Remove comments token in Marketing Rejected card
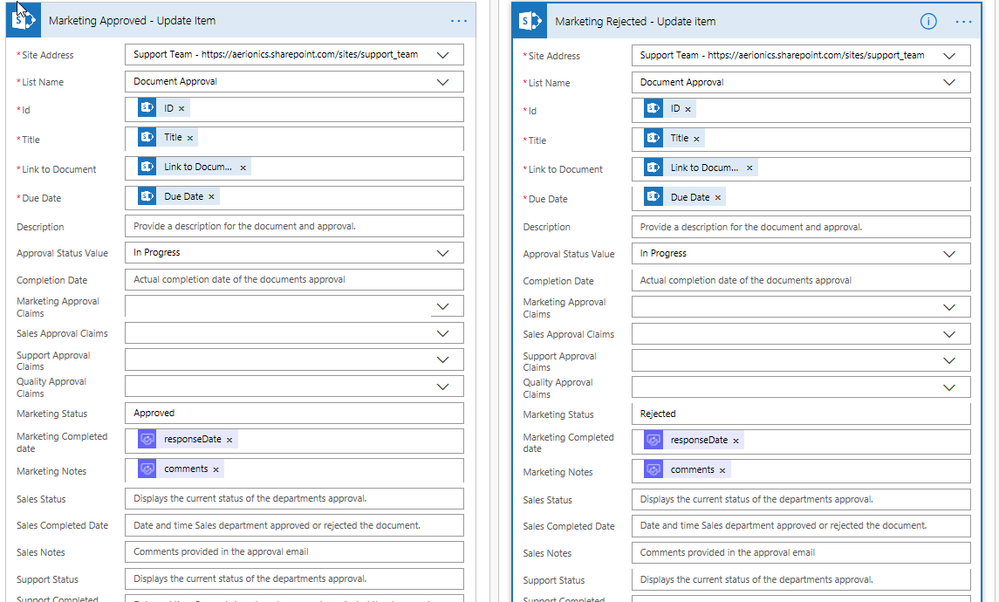The width and height of the screenshot is (999, 602). (723, 470)
